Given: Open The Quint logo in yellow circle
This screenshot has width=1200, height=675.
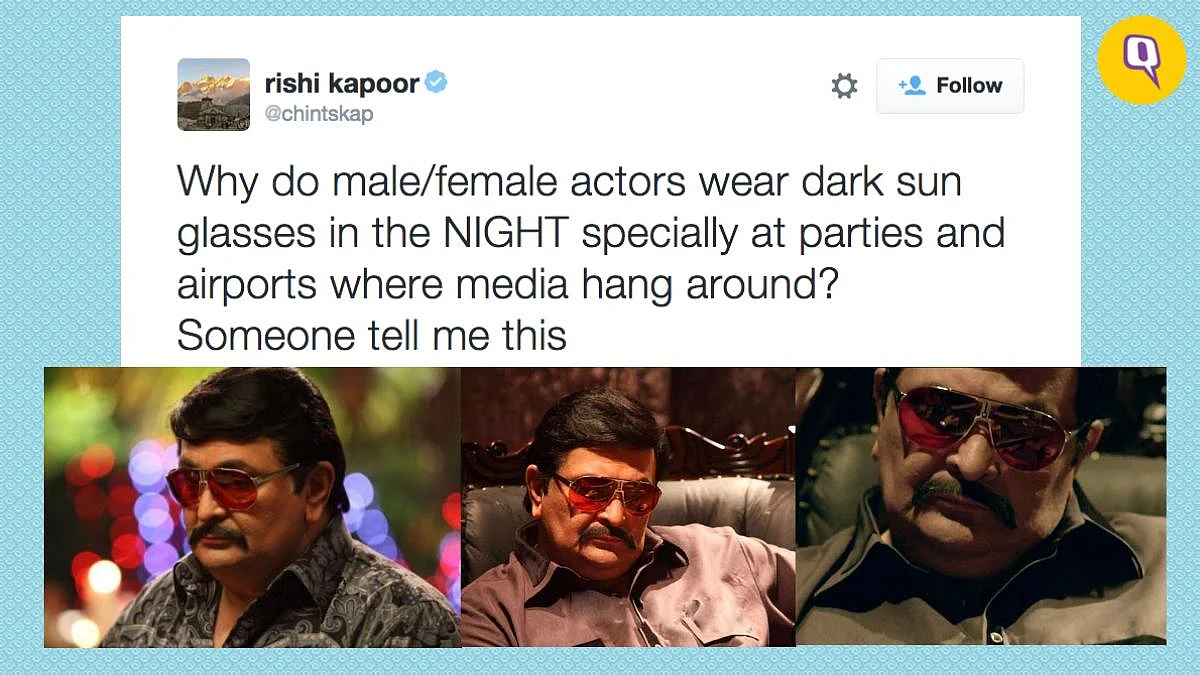Looking at the screenshot, I should (1141, 59).
